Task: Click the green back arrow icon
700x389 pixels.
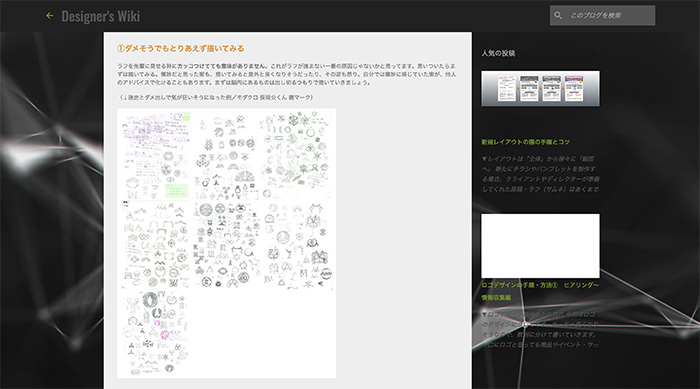Action: point(50,16)
